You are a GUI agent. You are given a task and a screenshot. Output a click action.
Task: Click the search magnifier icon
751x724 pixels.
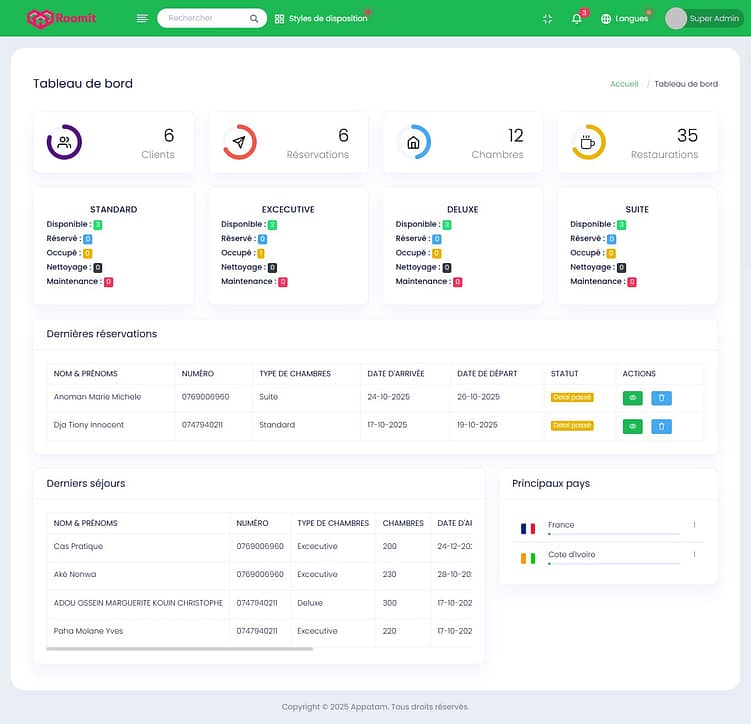(254, 18)
